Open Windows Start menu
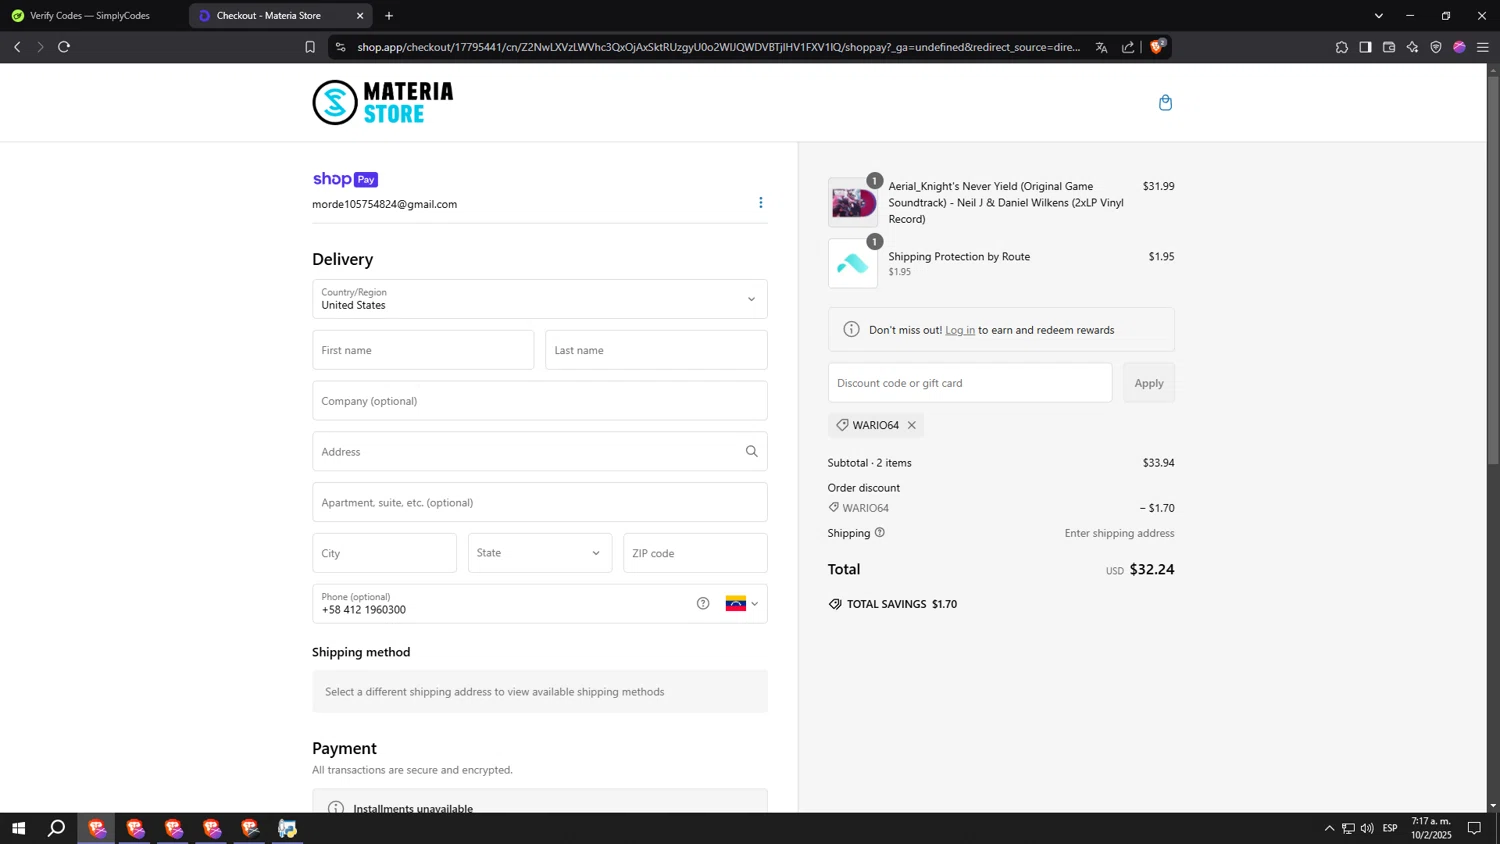 pos(18,828)
